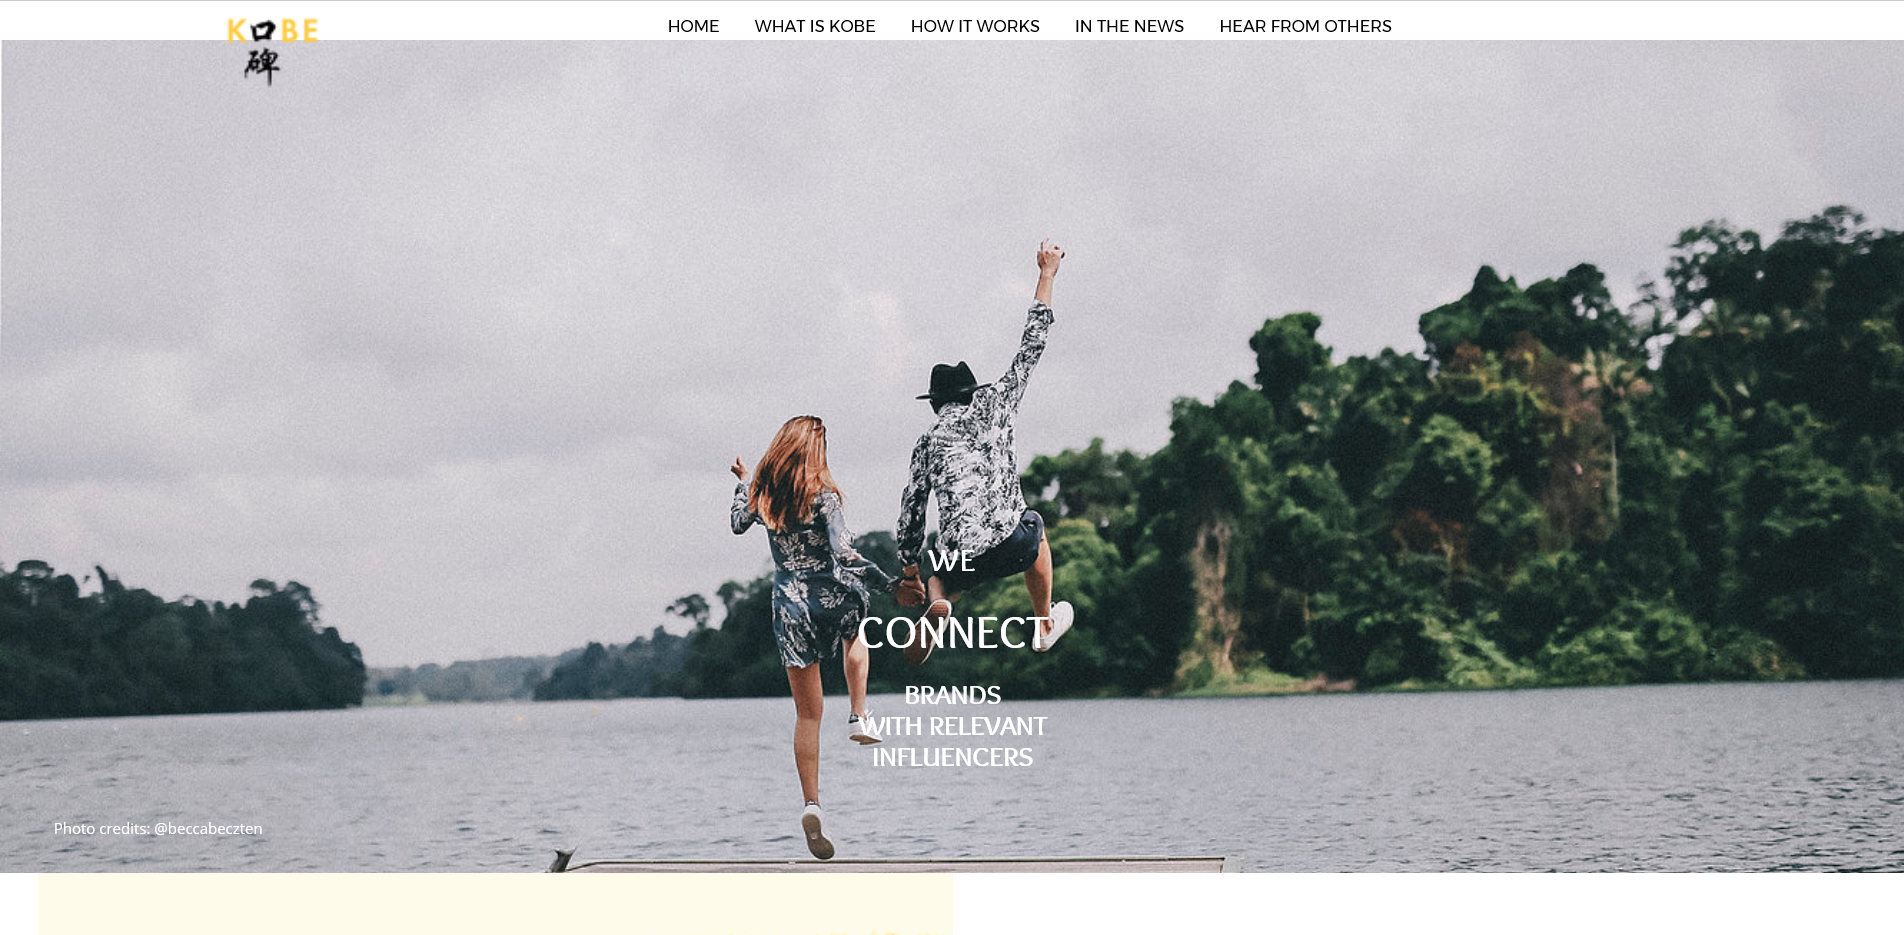Viewport: 1904px width, 935px height.
Task: Click the man's black hat in photo
Action: [951, 382]
